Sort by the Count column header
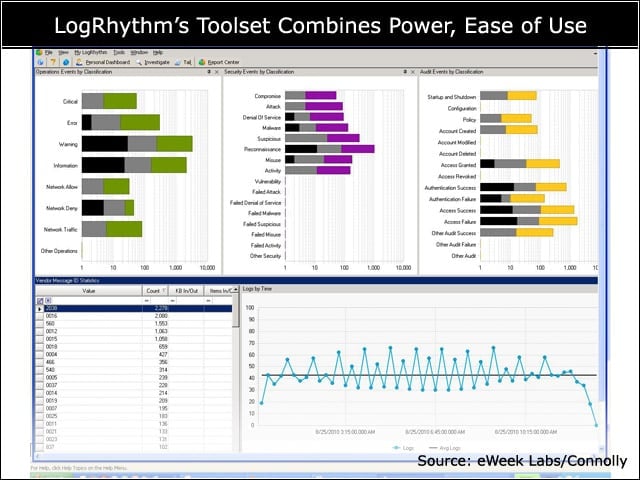This screenshot has width=640, height=480. click(155, 291)
